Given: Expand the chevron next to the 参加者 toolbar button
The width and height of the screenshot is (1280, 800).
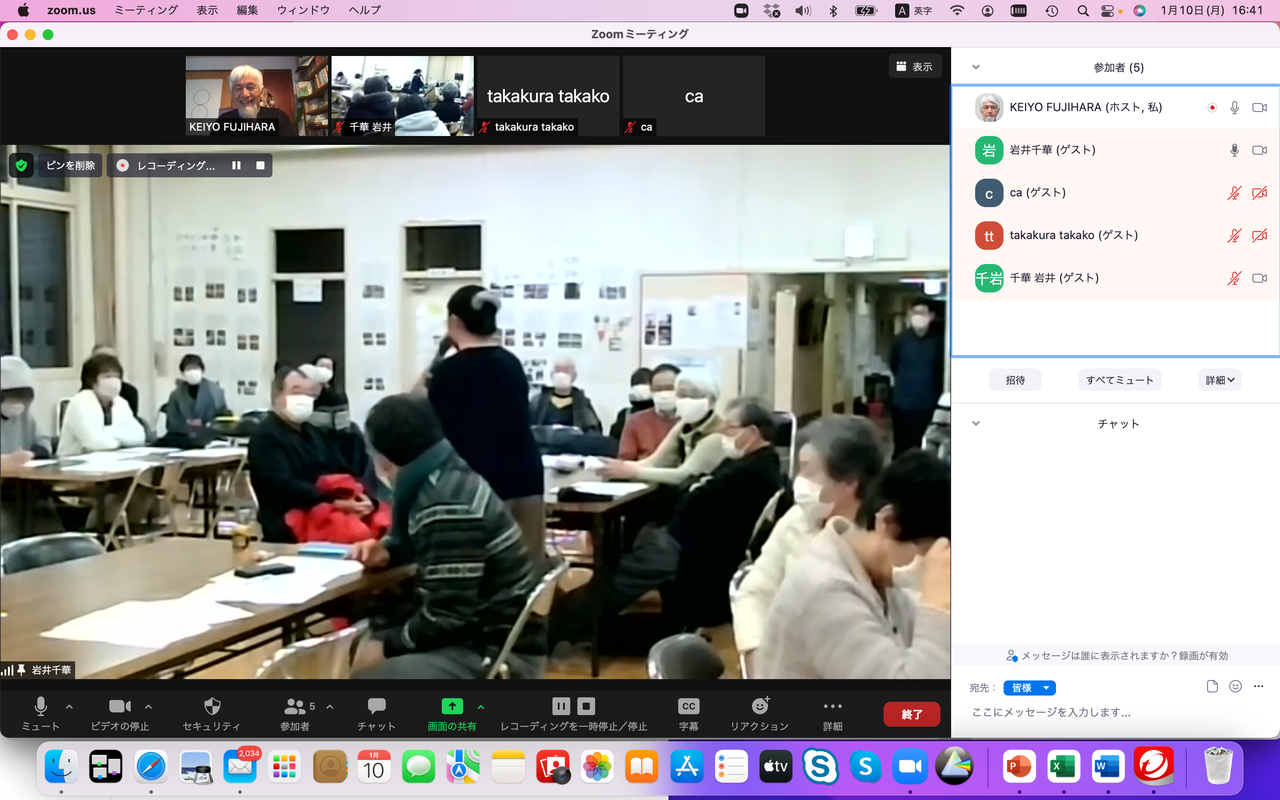Looking at the screenshot, I should point(330,706).
